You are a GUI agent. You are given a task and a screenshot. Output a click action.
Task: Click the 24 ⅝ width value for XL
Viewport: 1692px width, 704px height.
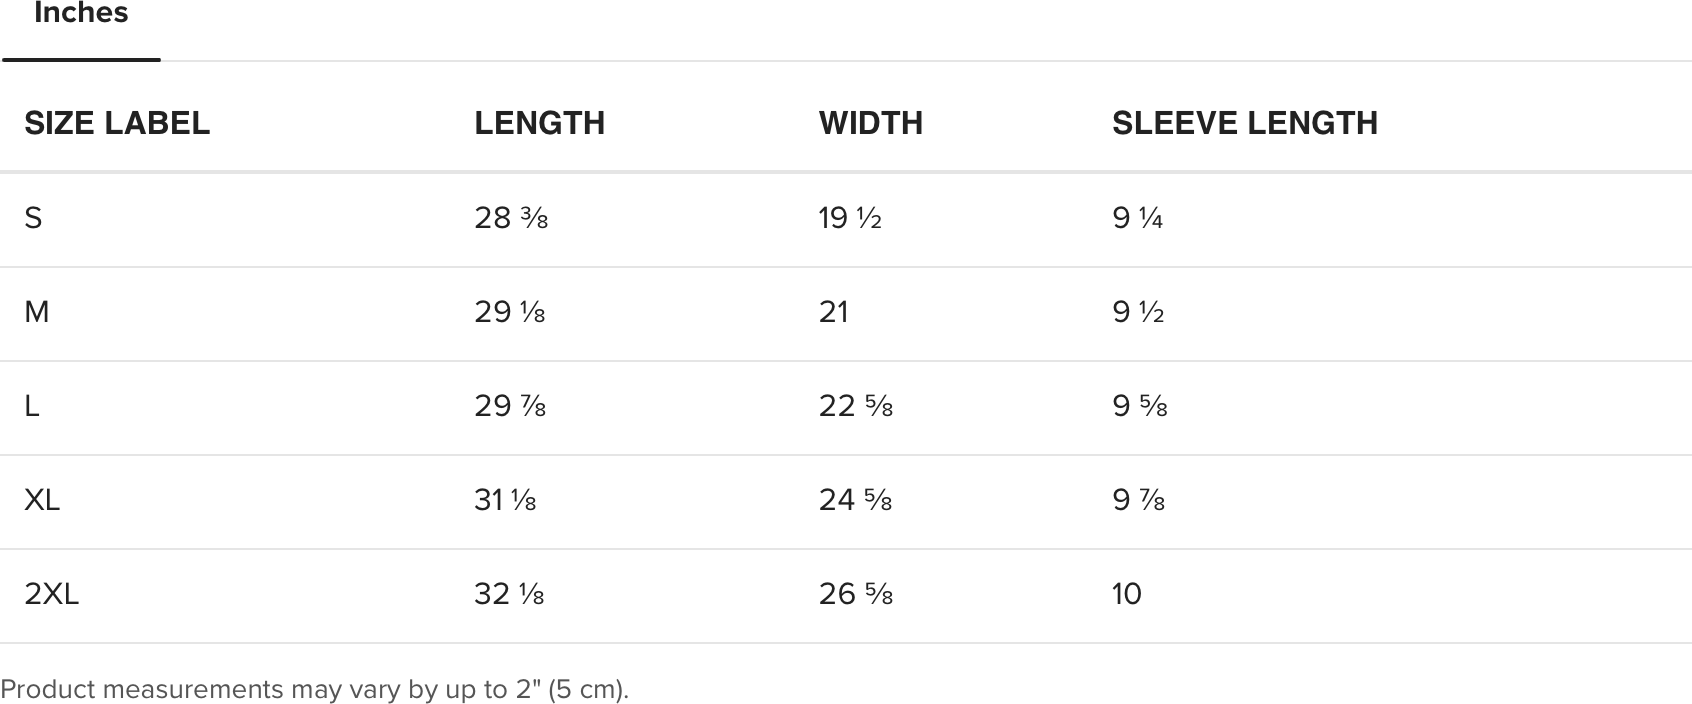(856, 499)
